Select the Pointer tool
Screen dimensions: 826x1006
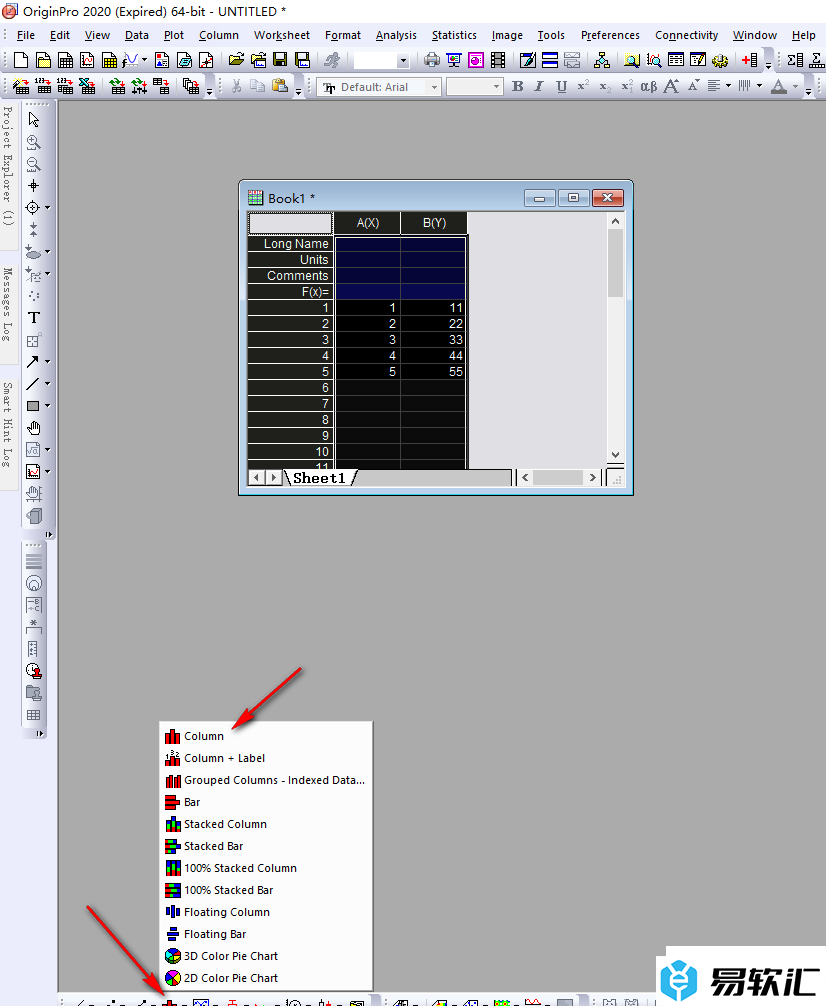[x=33, y=120]
